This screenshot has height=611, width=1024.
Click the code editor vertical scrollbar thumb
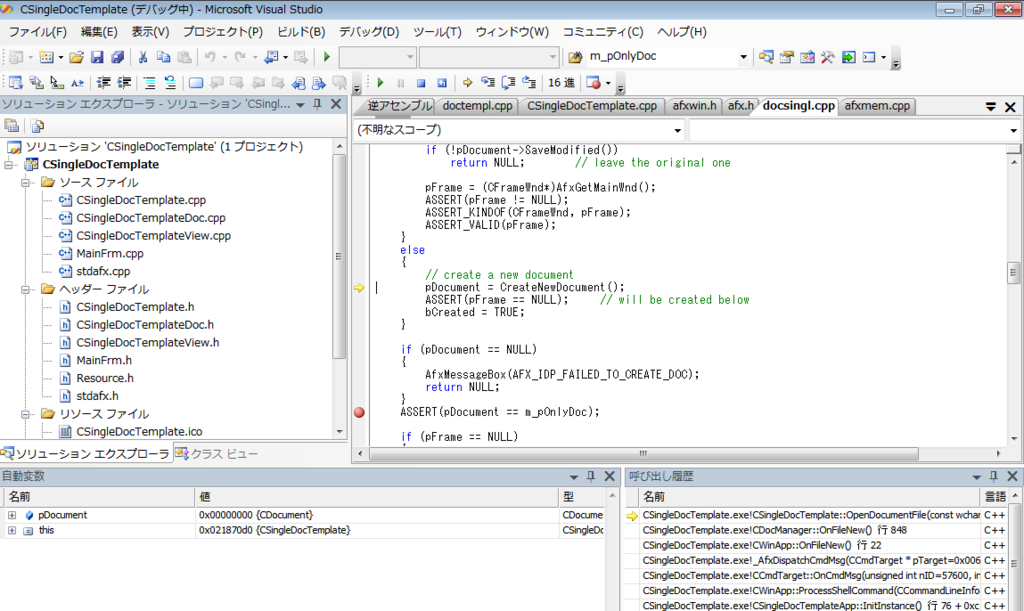point(1013,273)
